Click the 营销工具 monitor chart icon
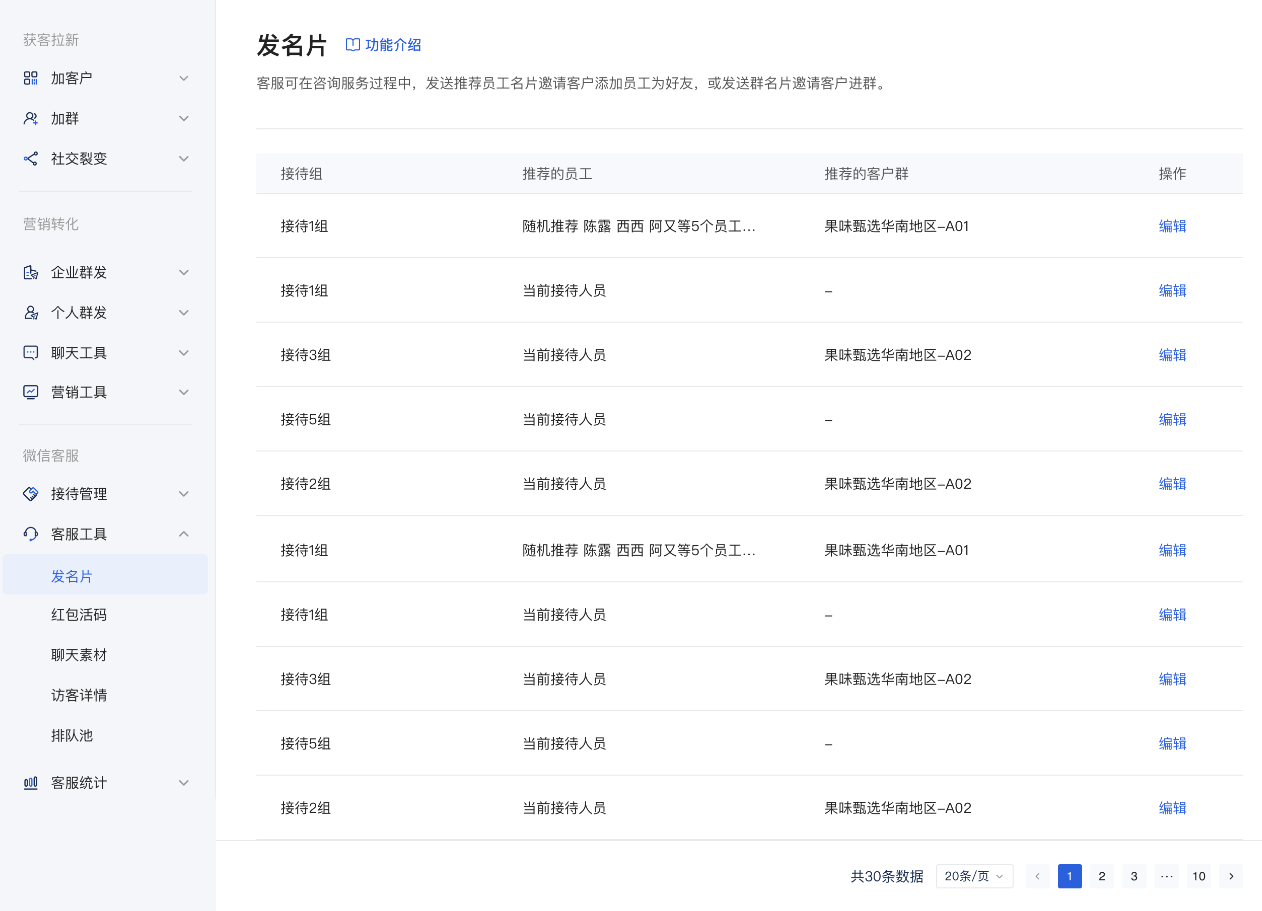The image size is (1262, 911). point(31,392)
